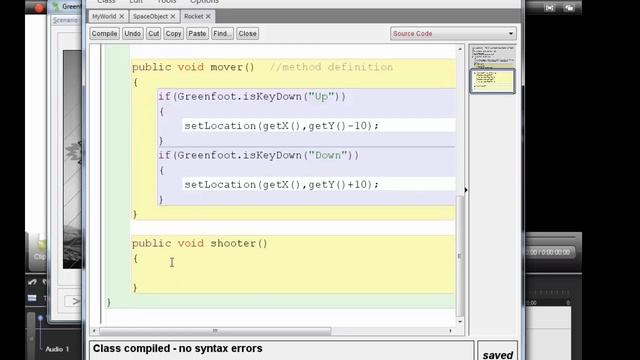Image resolution: width=640 pixels, height=360 pixels.
Task: Close the MyWorld tab with its X
Action: [x=122, y=16]
